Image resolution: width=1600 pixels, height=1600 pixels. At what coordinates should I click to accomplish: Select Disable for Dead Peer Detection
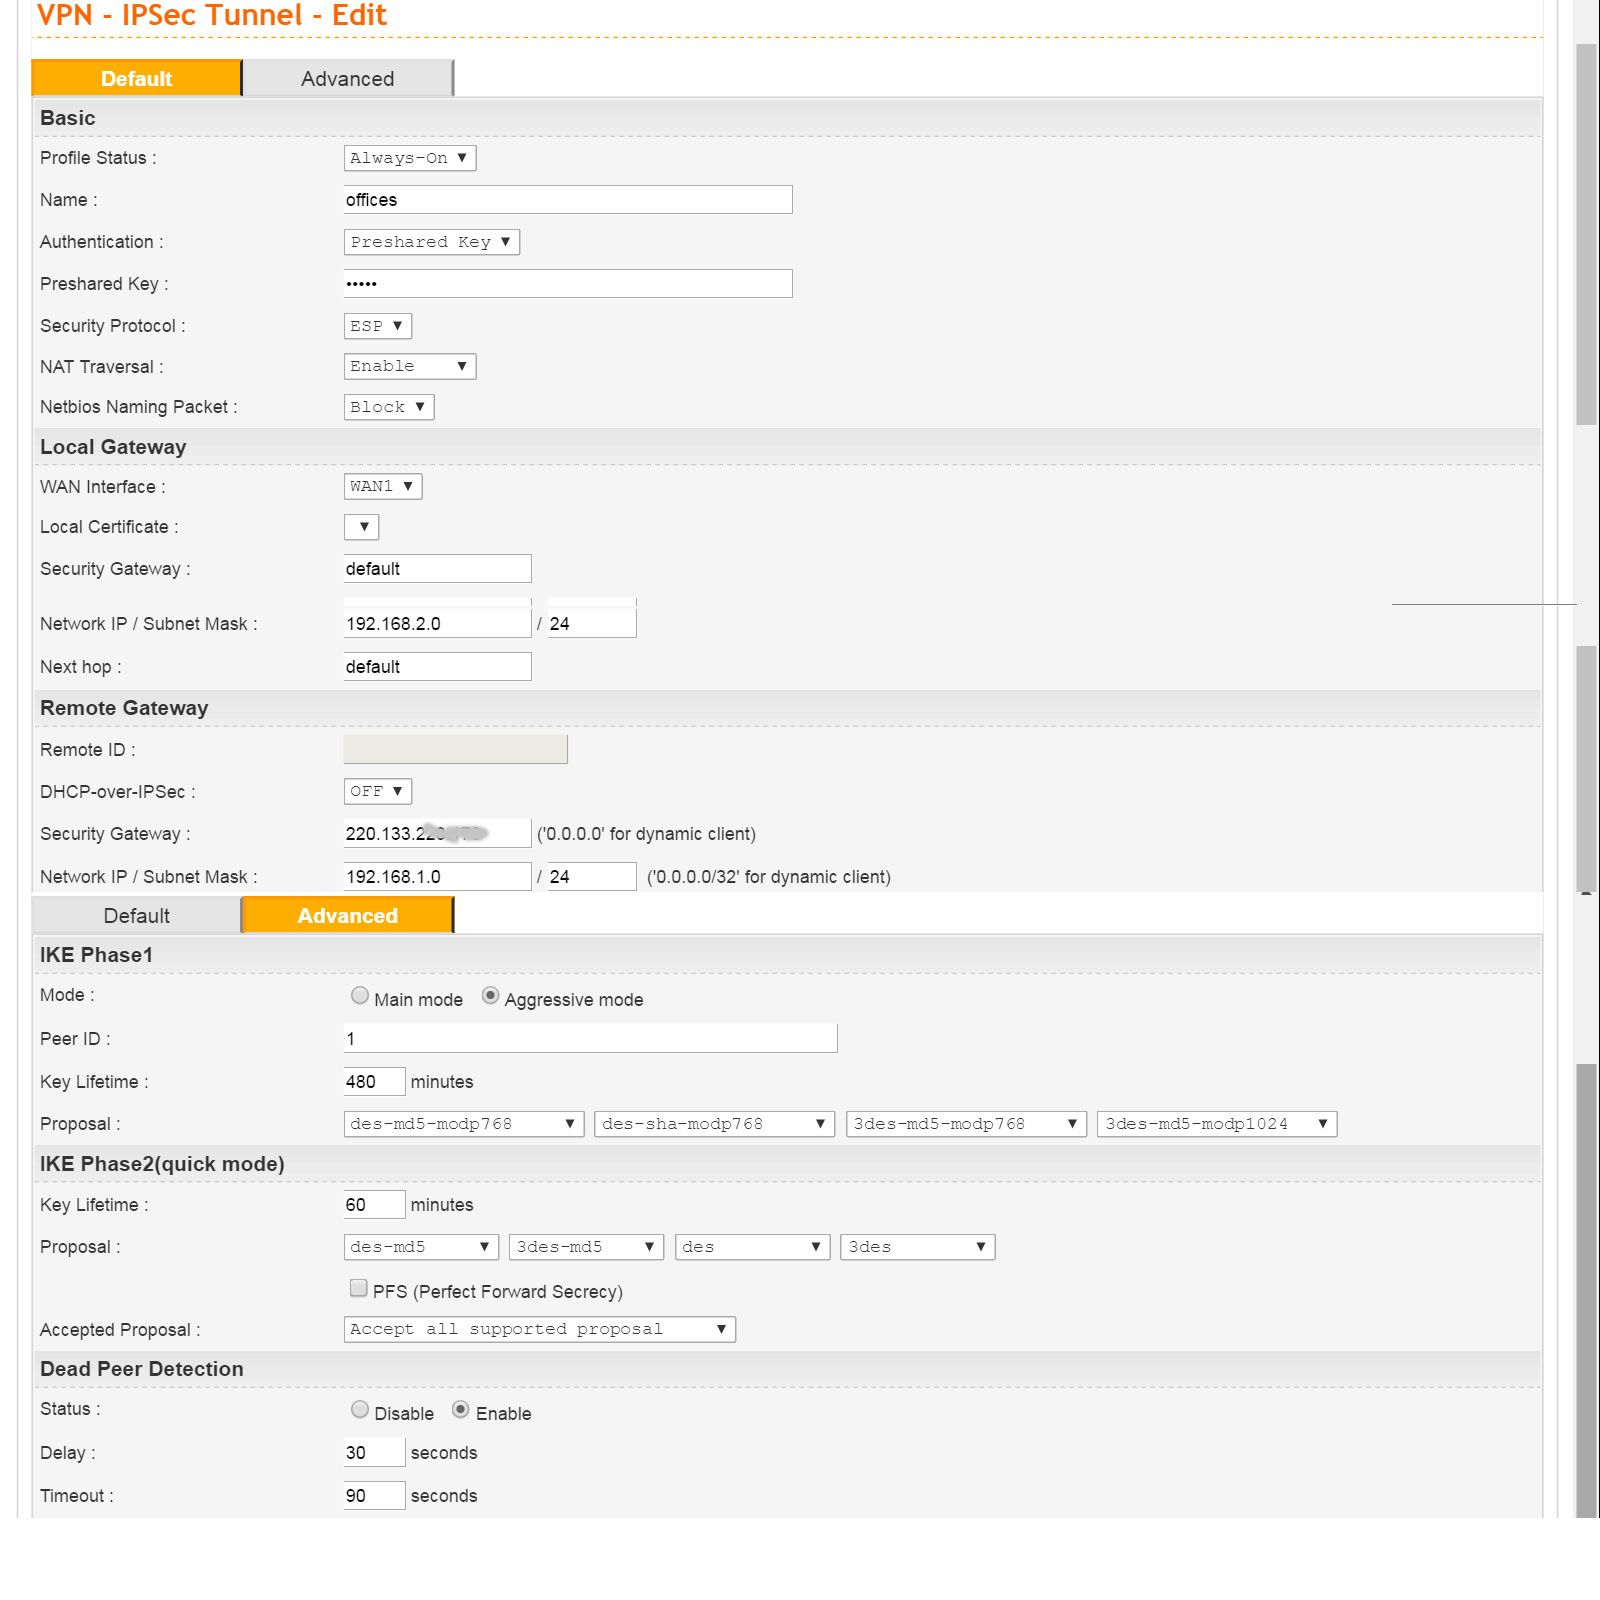click(x=360, y=1409)
